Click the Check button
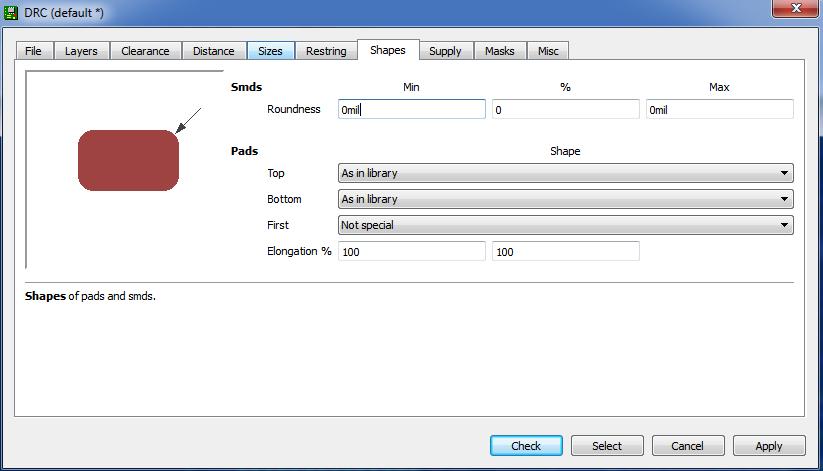 [526, 445]
